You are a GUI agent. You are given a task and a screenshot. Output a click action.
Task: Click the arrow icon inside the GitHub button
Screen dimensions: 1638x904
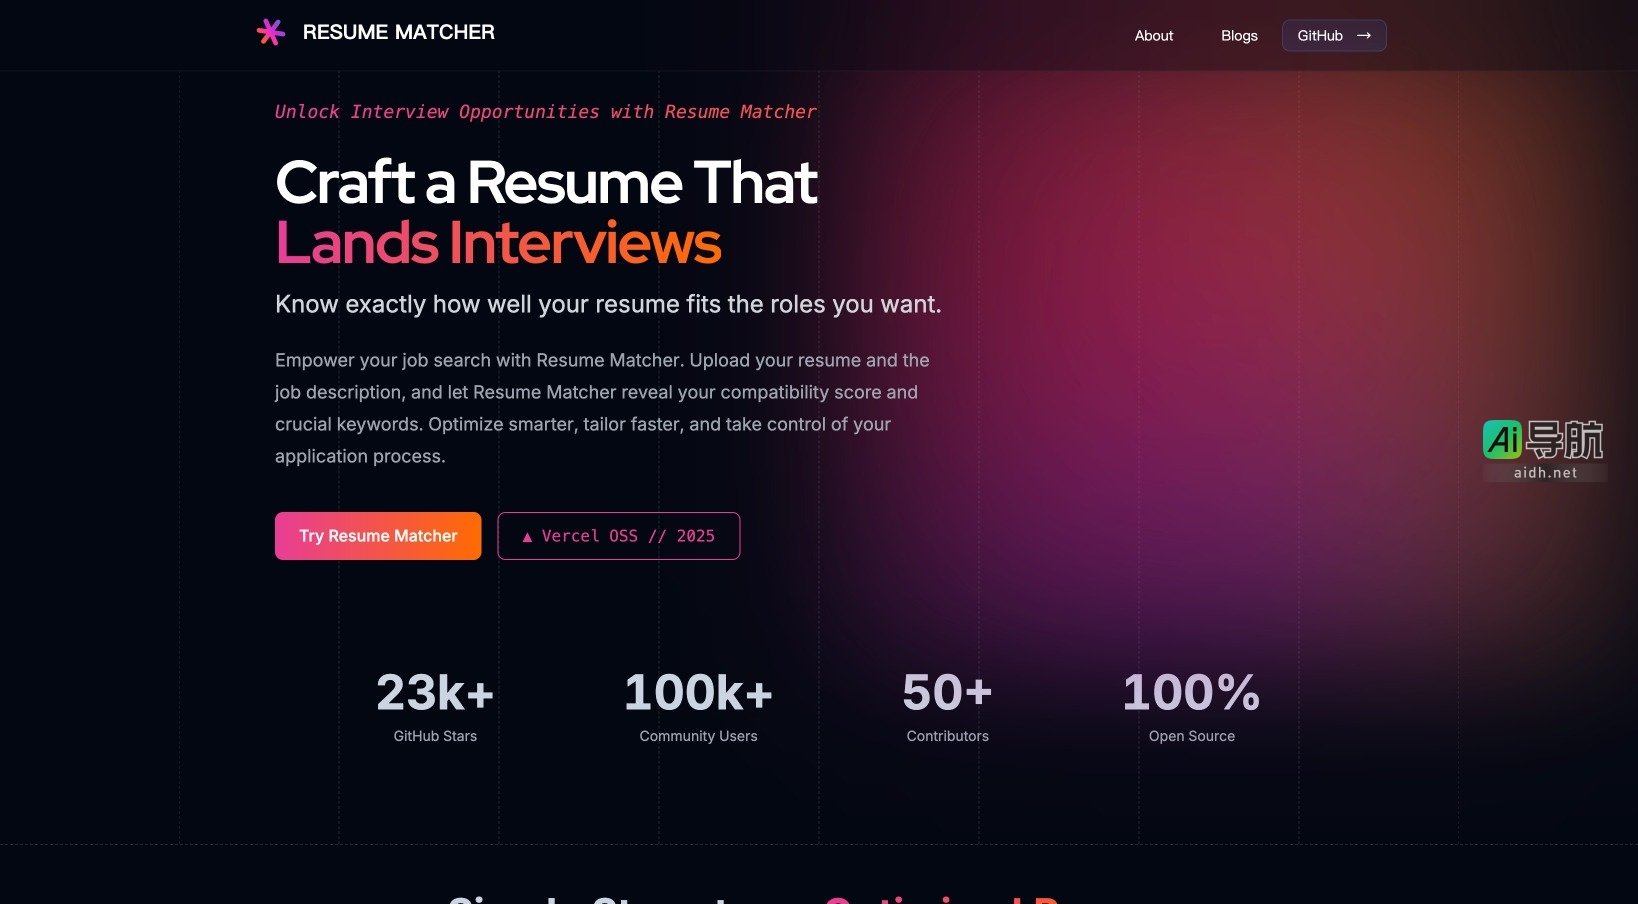point(1364,35)
